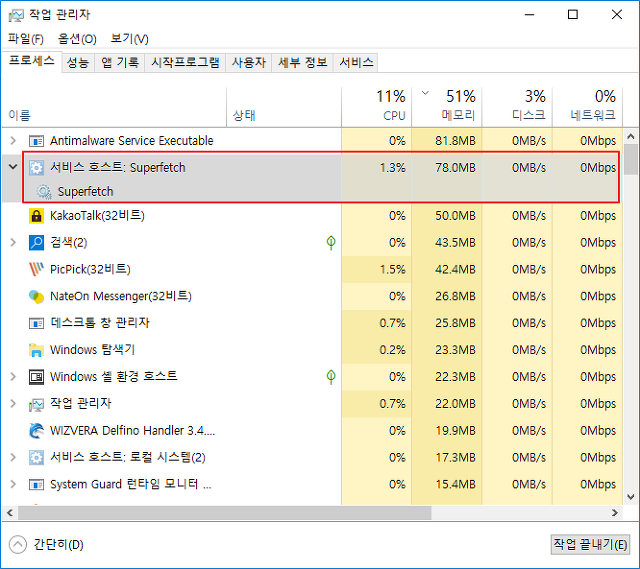The height and width of the screenshot is (569, 640).
Task: Click the vertical scrollbar up arrow
Action: point(631,136)
